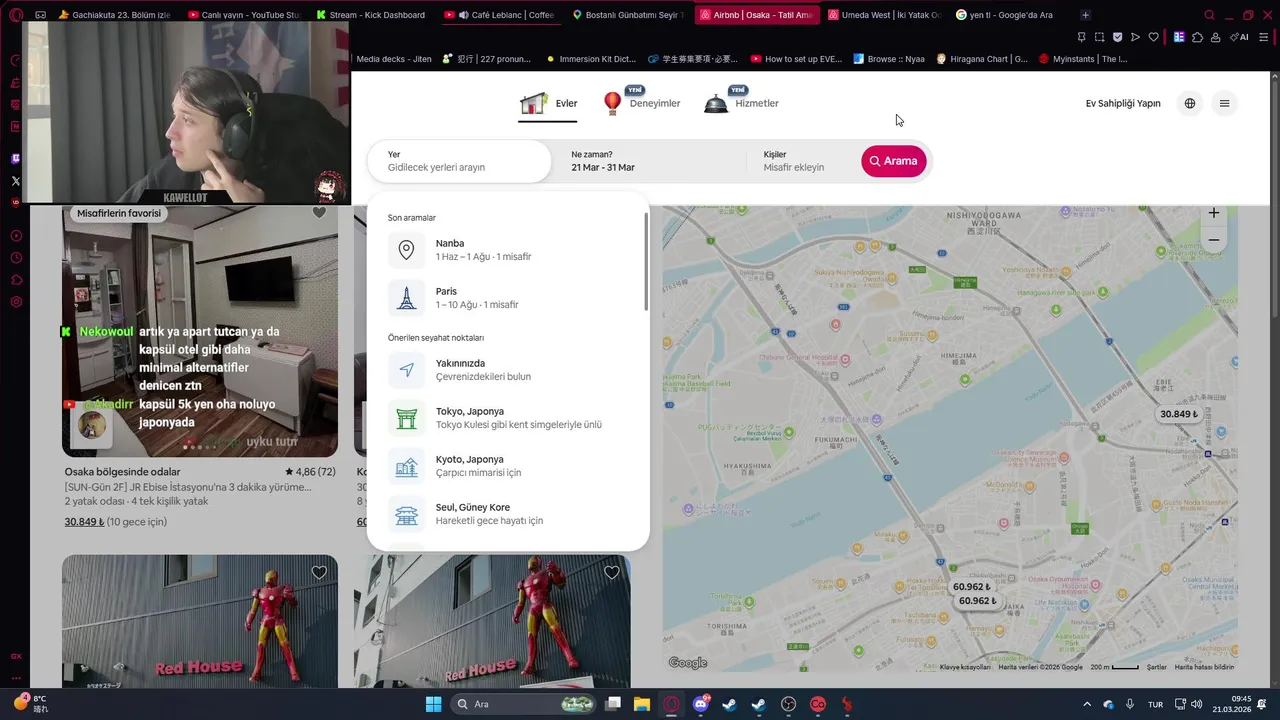
Task: Click the suggestions list scrollbar
Action: 646,262
